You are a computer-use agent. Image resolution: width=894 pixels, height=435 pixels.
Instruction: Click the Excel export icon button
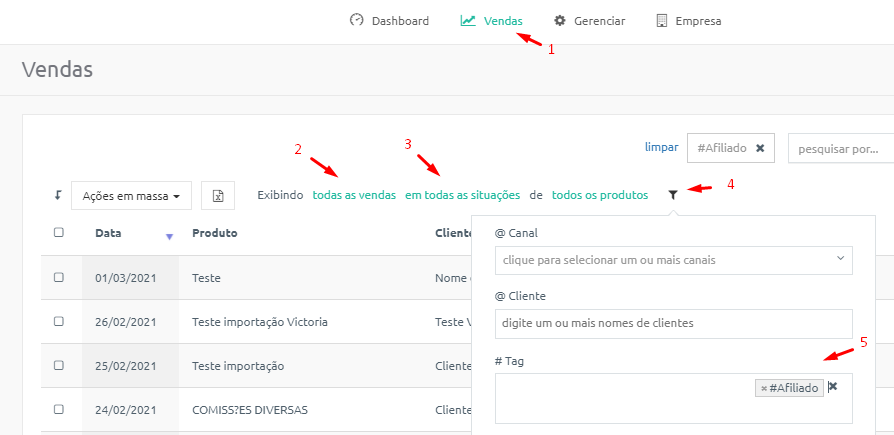coord(218,196)
